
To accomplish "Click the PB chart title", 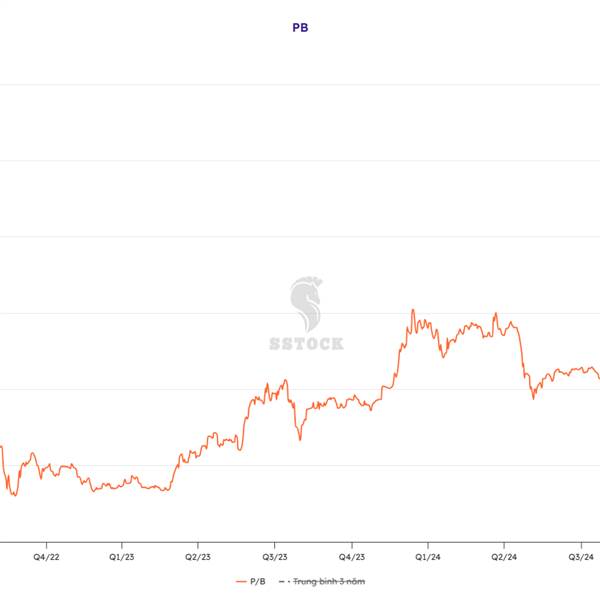I will click(x=300, y=28).
